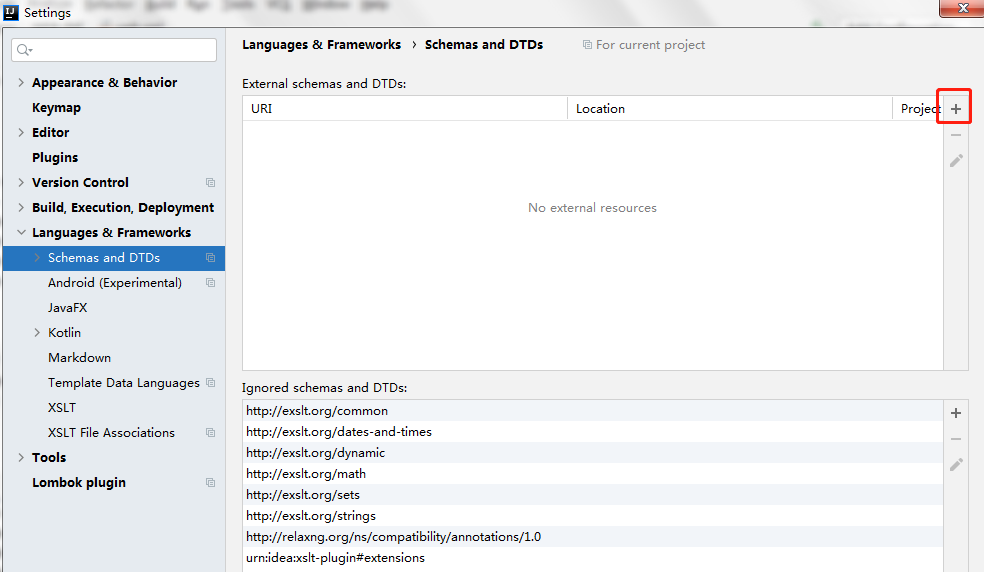Viewport: 984px width, 572px height.
Task: Select Android (Experimental) settings
Action: coord(115,283)
